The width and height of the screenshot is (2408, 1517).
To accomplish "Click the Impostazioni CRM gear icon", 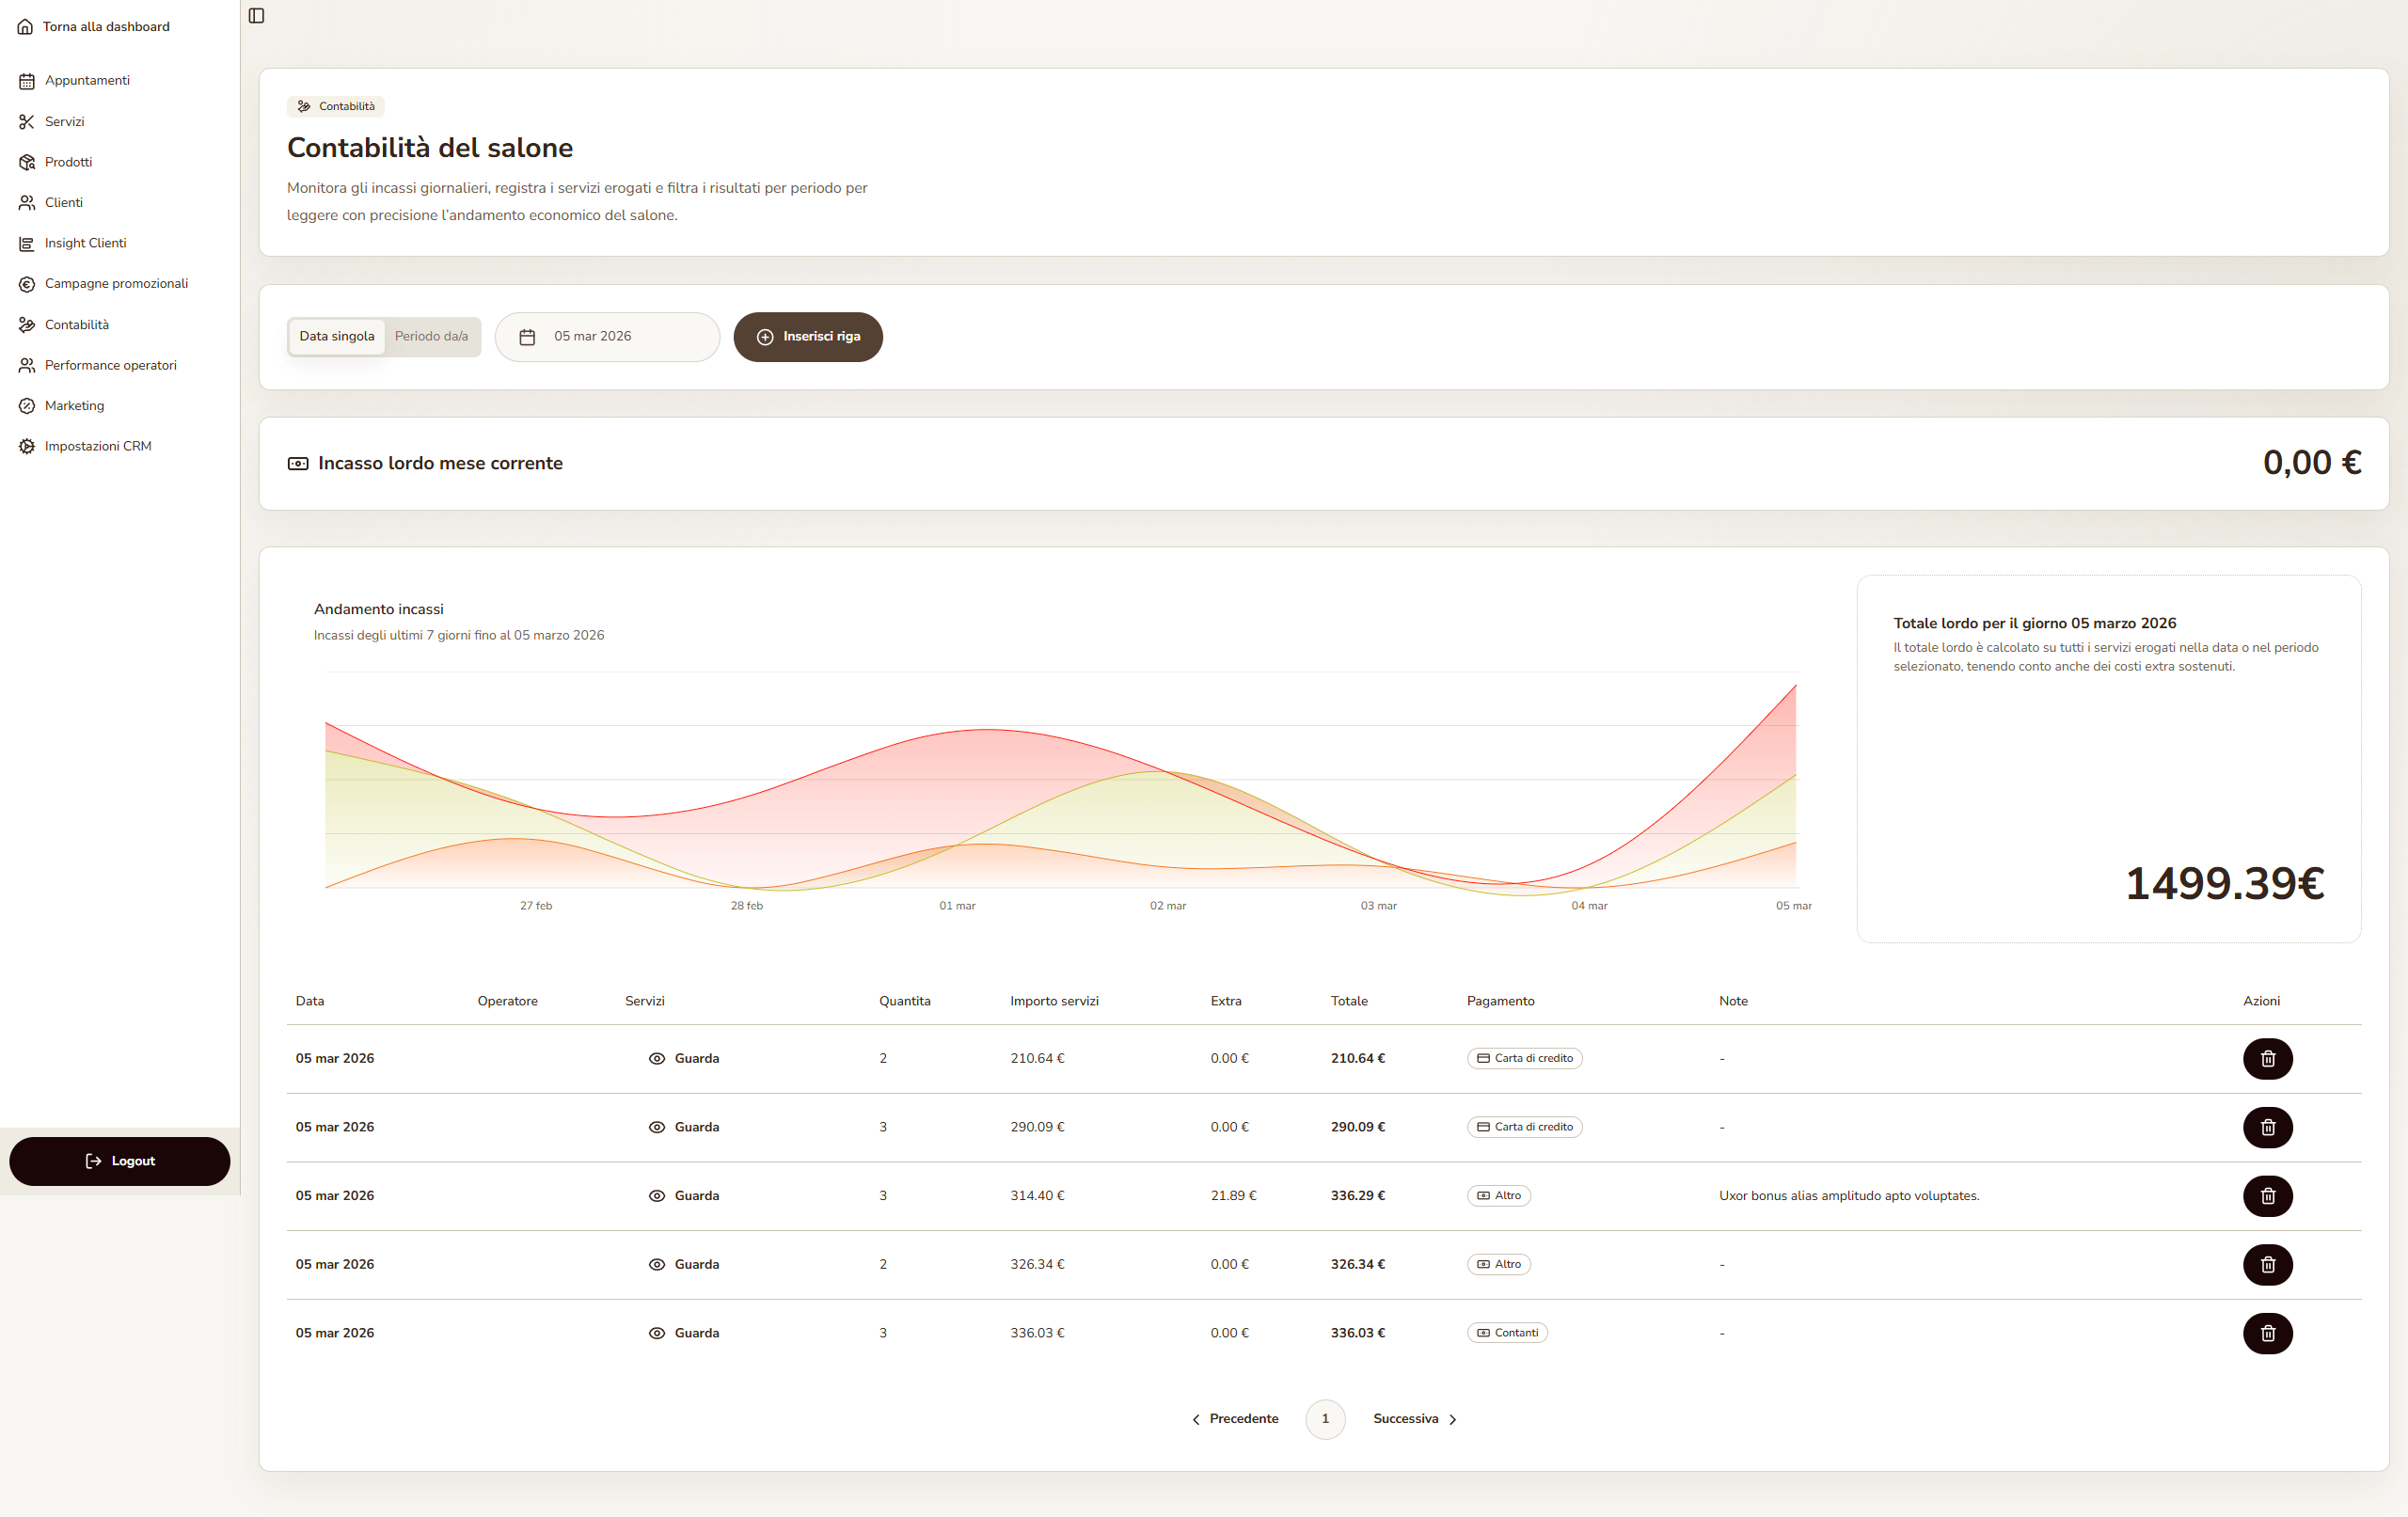I will (x=27, y=446).
